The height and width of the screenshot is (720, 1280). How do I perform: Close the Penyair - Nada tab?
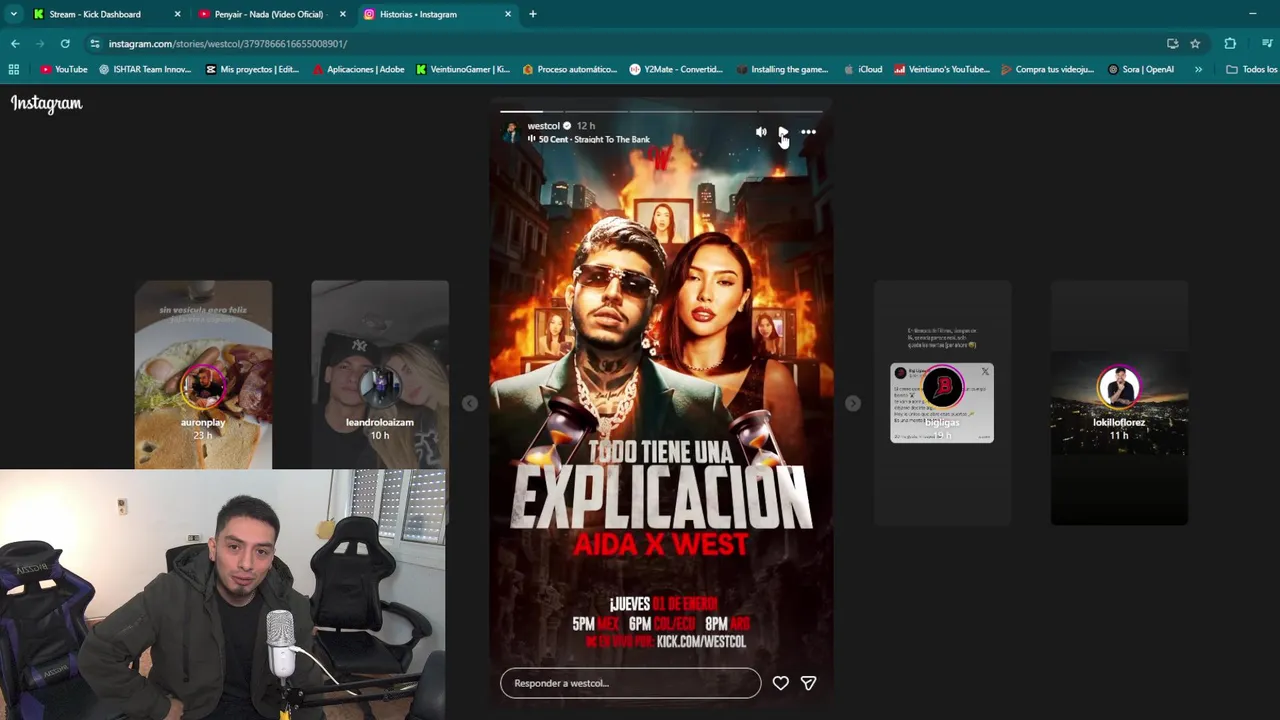click(x=343, y=14)
